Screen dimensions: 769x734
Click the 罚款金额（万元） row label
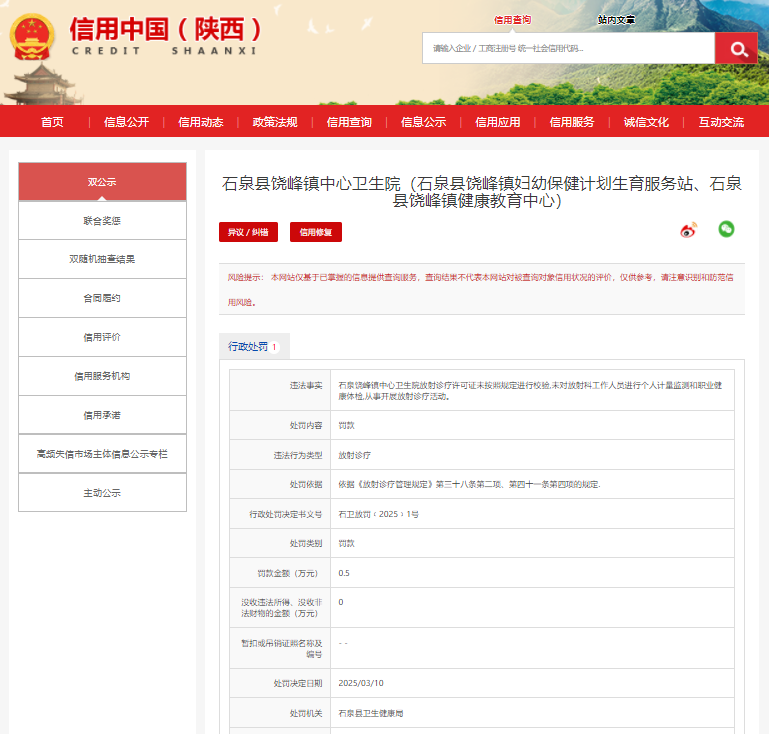tap(287, 573)
